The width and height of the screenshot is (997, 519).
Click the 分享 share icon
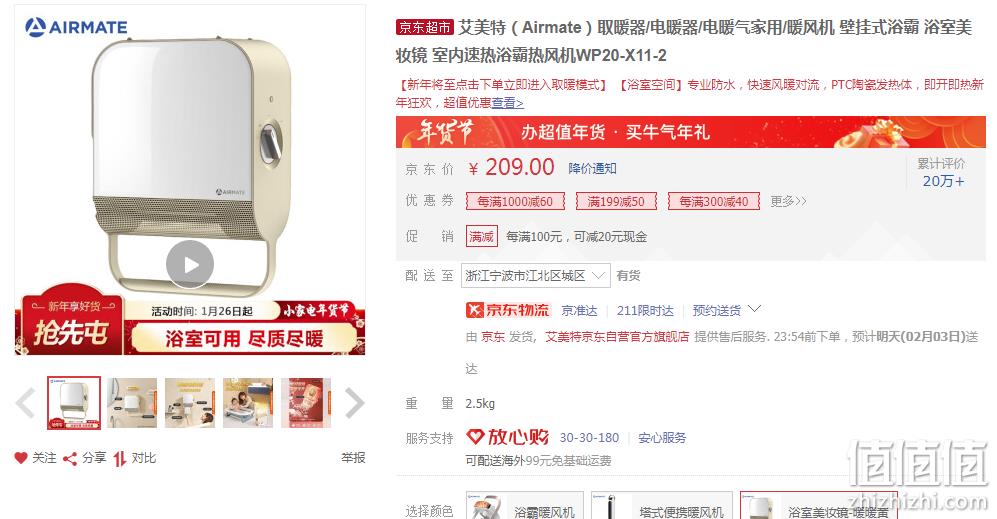pyautogui.click(x=70, y=459)
